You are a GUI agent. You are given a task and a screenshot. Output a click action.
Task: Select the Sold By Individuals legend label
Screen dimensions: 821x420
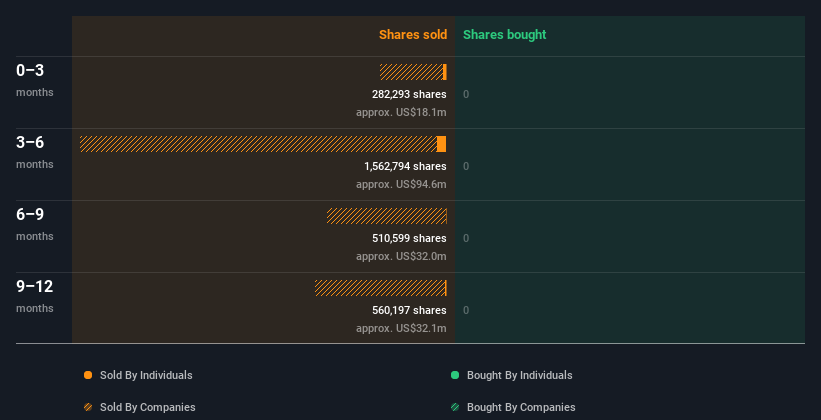point(146,375)
